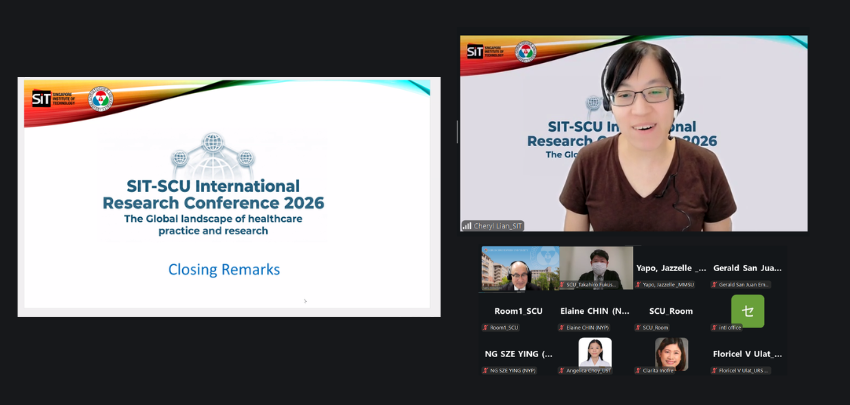Click signal strength icon next to Cheryl Lian_SIT
This screenshot has height=405, width=850.
466,226
